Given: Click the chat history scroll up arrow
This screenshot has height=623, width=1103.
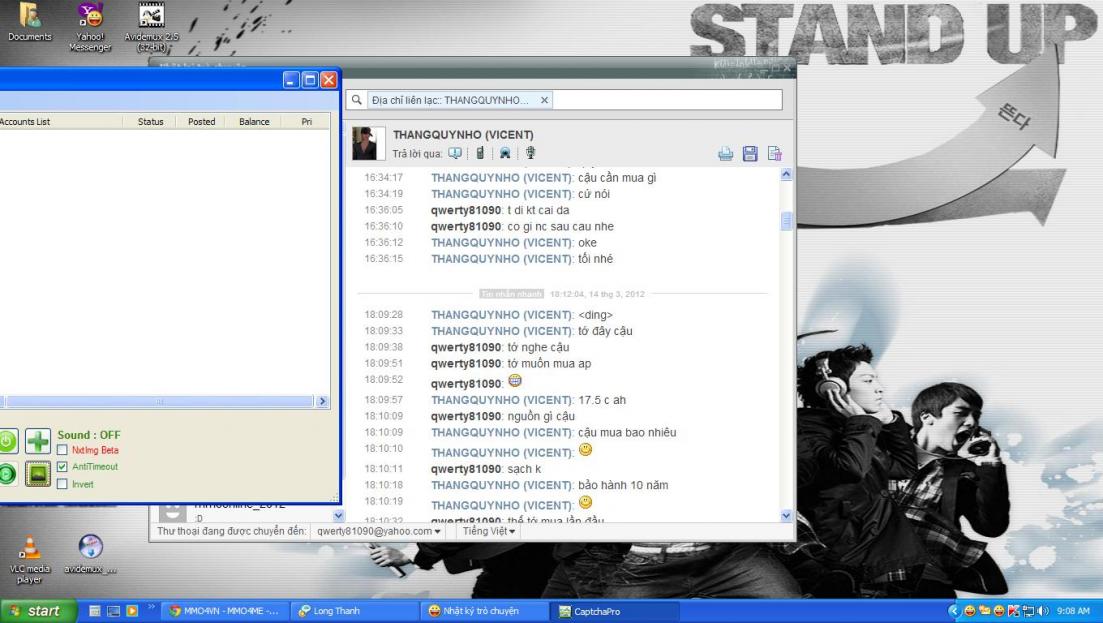Looking at the screenshot, I should 786,174.
